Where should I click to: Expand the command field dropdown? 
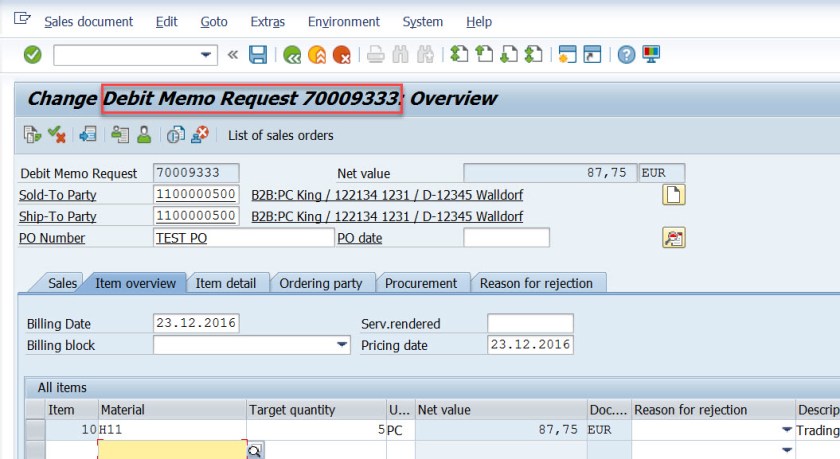207,54
